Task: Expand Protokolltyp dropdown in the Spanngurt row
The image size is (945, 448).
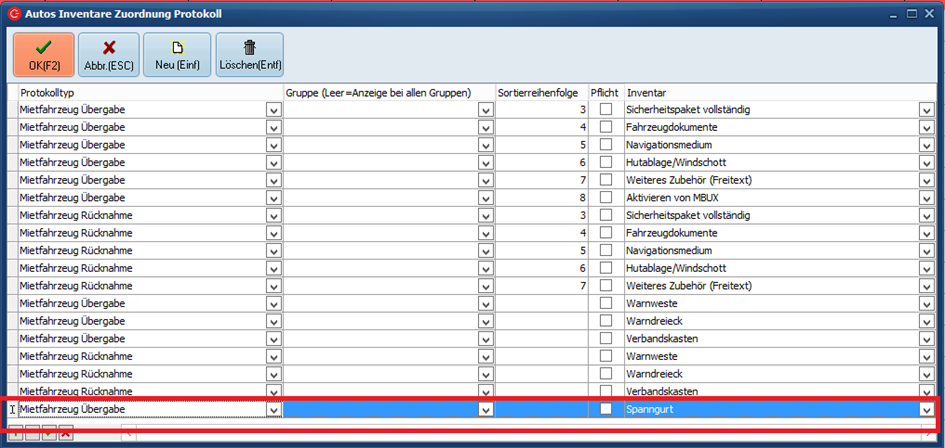Action: (273, 409)
